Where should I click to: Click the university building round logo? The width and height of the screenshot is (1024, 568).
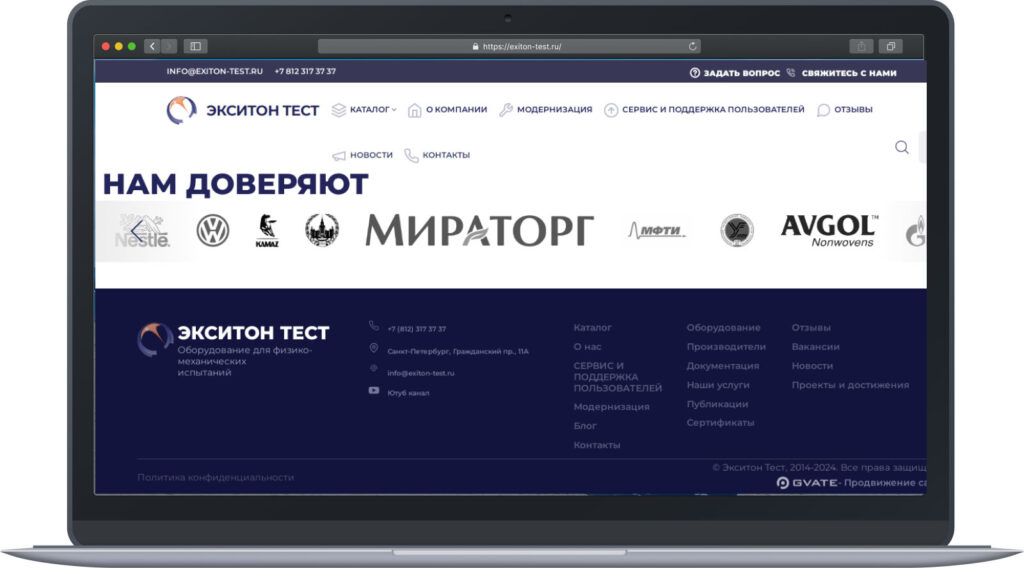(x=322, y=230)
